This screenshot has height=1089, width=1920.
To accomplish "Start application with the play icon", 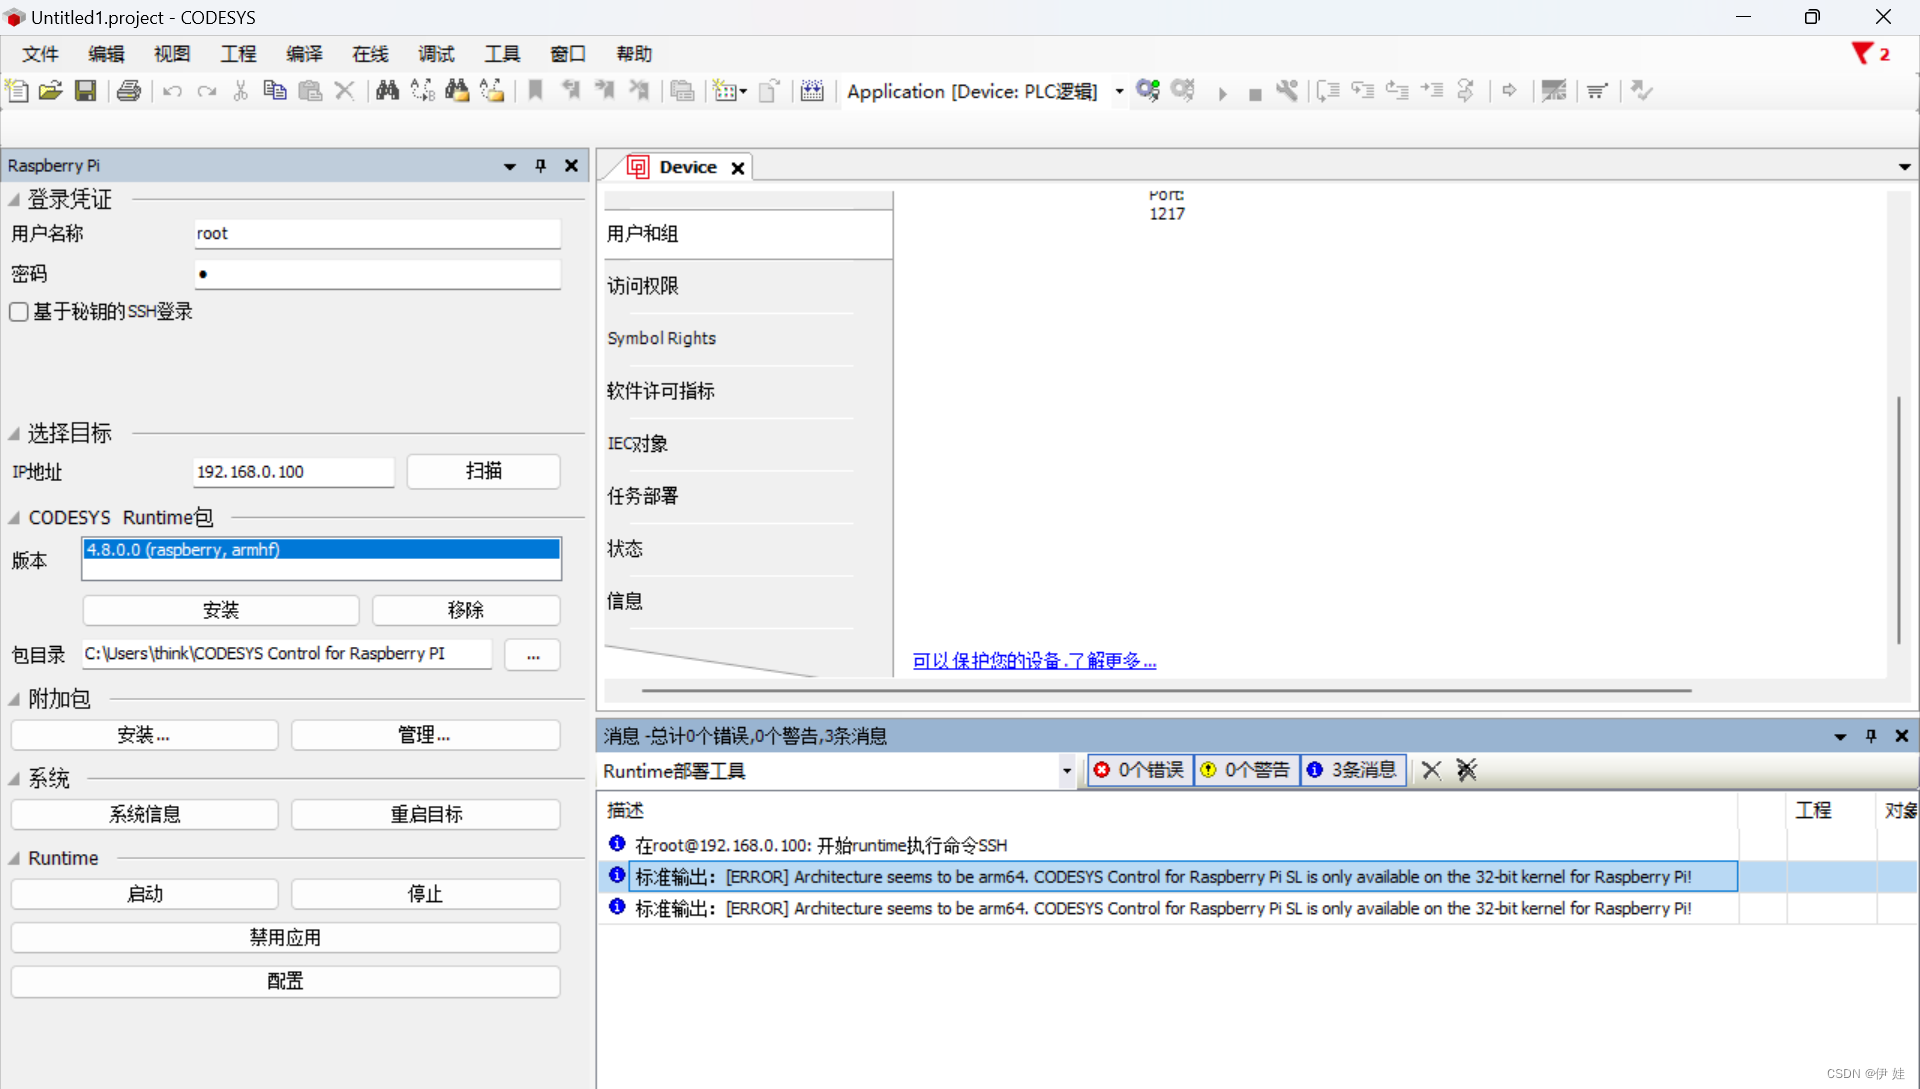I will (1222, 93).
